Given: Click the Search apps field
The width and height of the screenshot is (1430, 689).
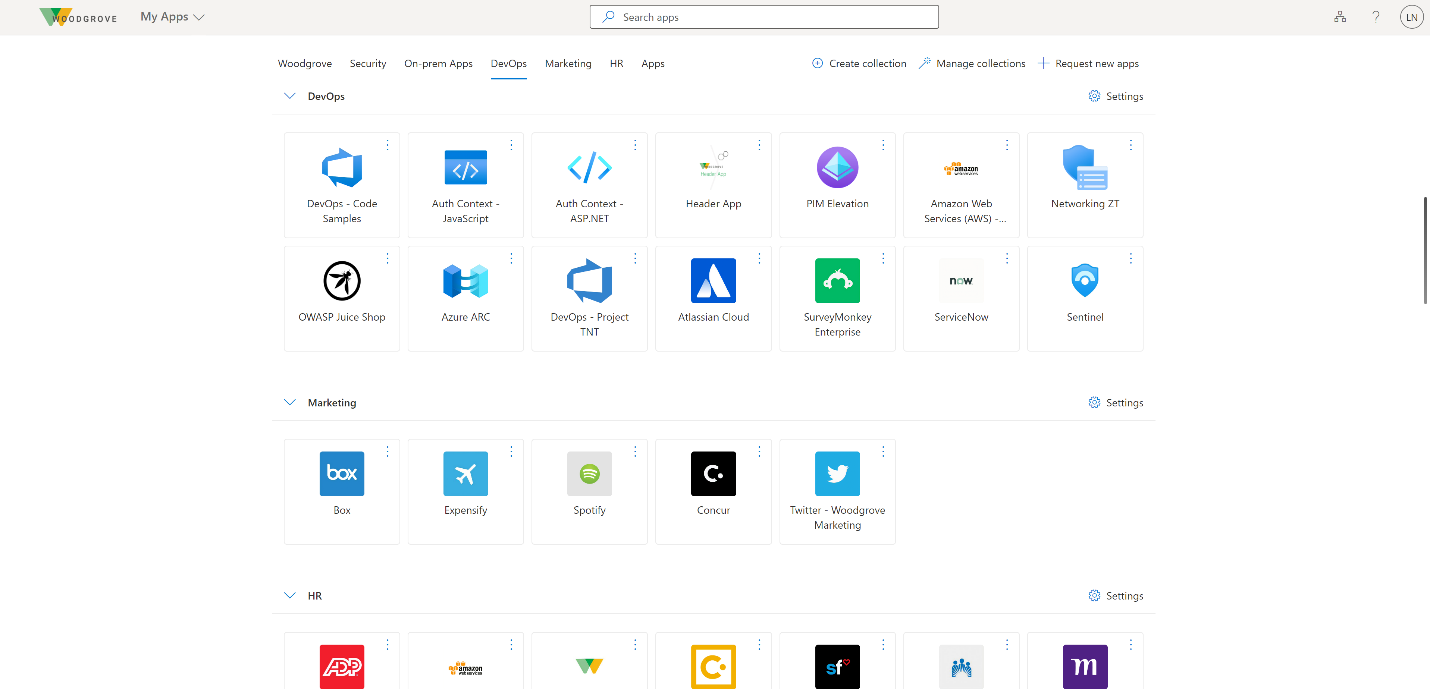Looking at the screenshot, I should point(764,17).
